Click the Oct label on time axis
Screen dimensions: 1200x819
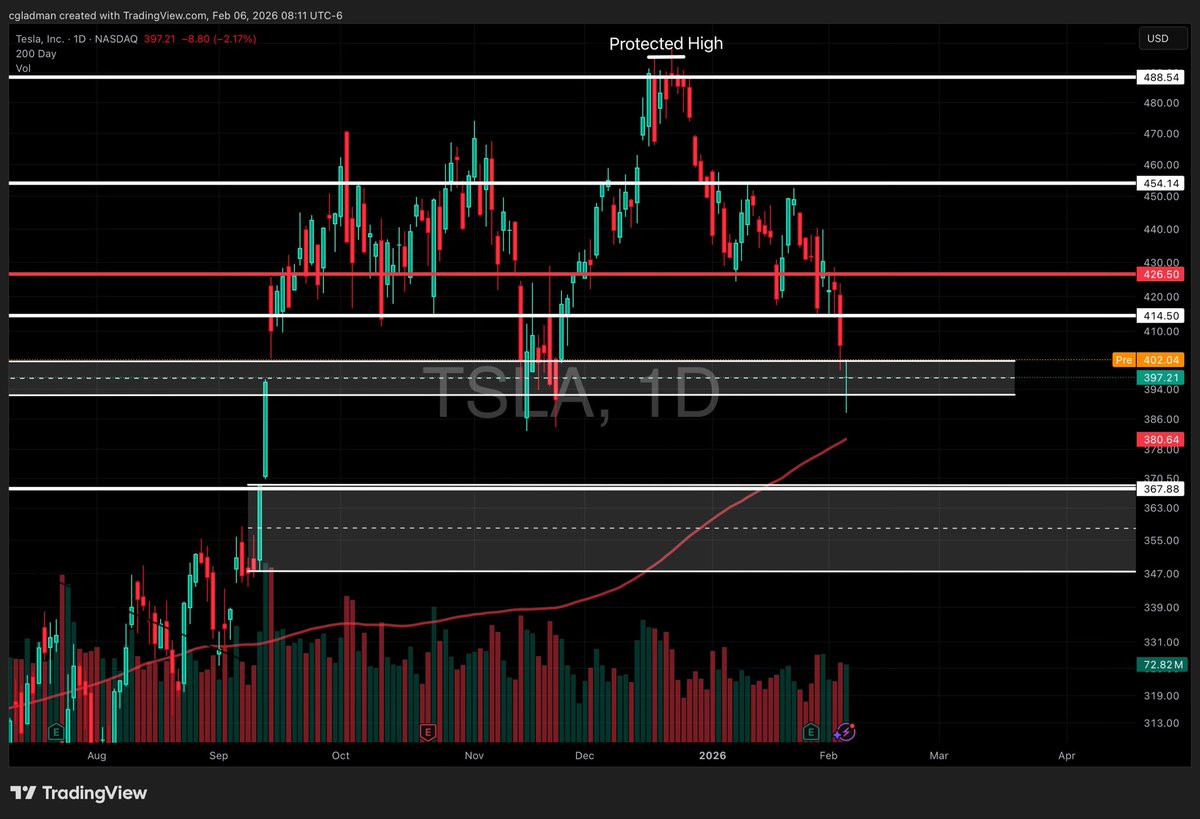click(x=341, y=755)
